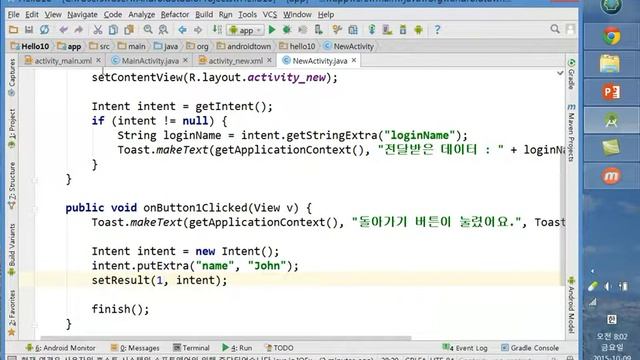Click the green Run app icon

272,30
